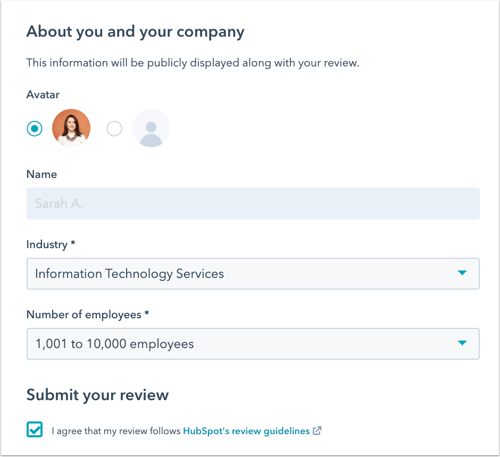
Task: Click the Avatar field label
Action: (x=43, y=95)
